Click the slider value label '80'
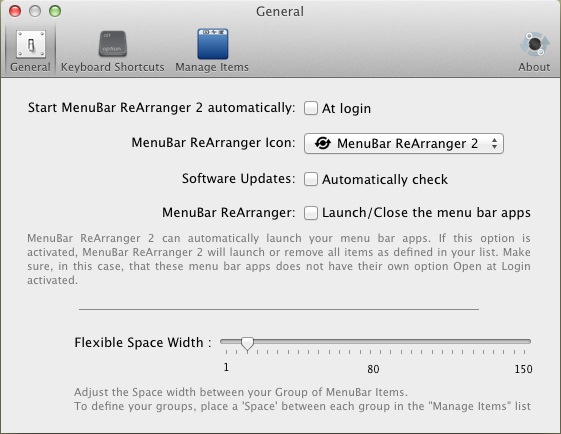 373,369
